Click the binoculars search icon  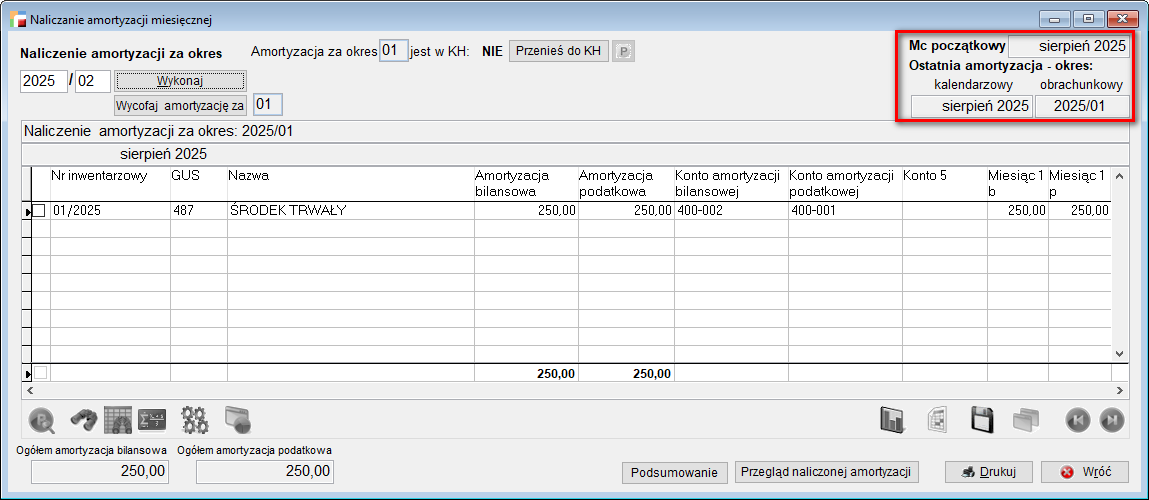[x=82, y=420]
